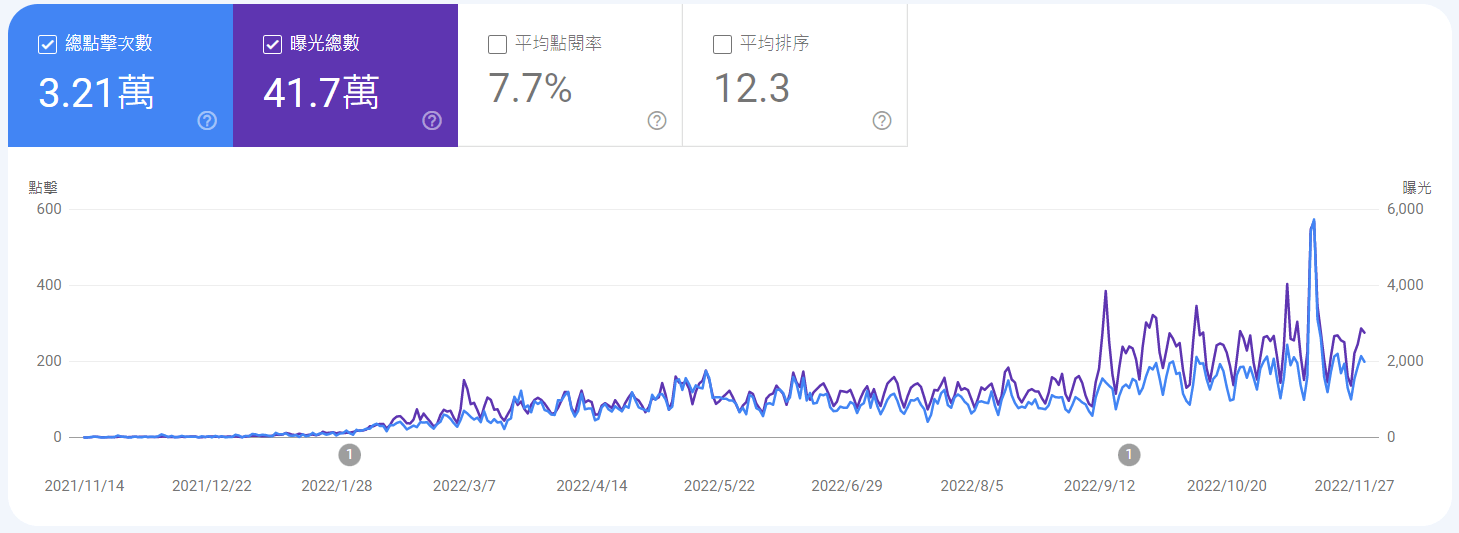The image size is (1459, 533).
Task: Click the 2022/4/14 date label
Action: pyautogui.click(x=592, y=486)
